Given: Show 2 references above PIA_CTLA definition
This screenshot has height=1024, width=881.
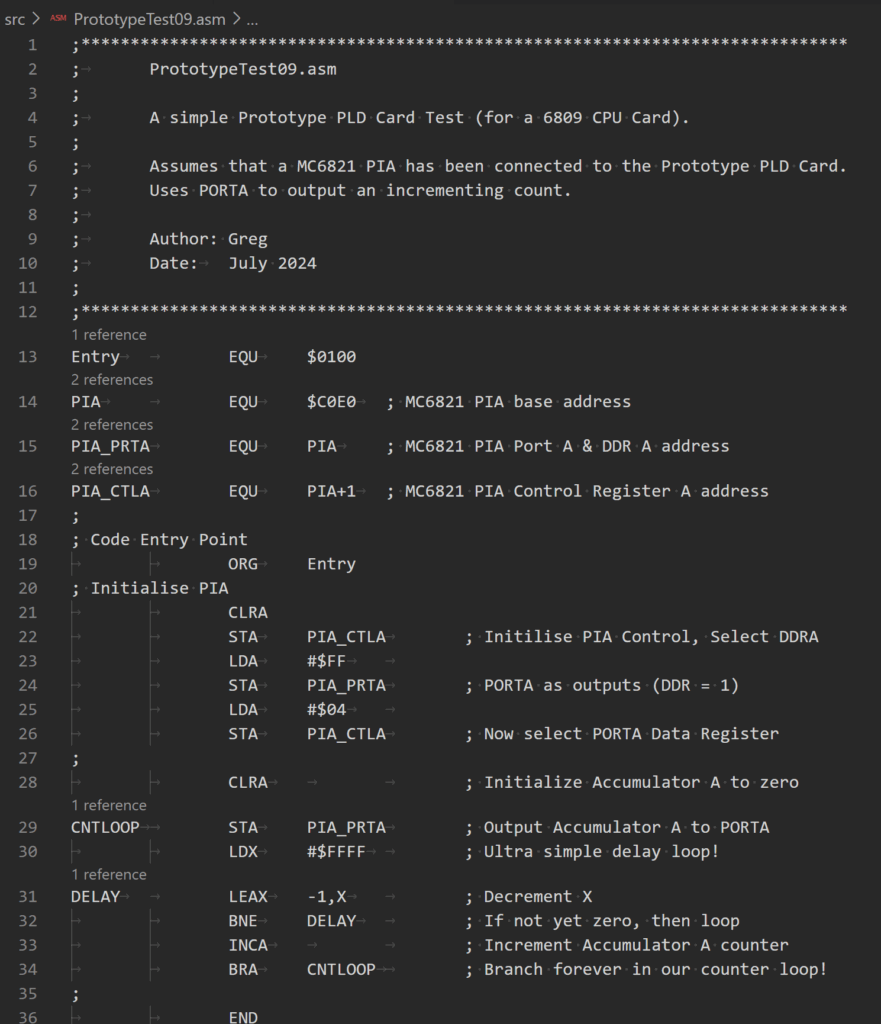Looking at the screenshot, I should tap(112, 470).
